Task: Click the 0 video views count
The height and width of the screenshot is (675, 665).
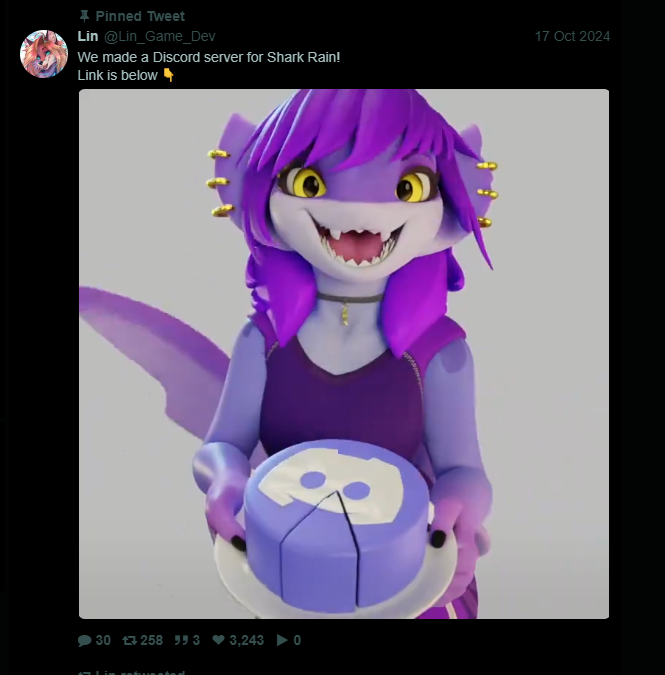Action: tap(297, 640)
